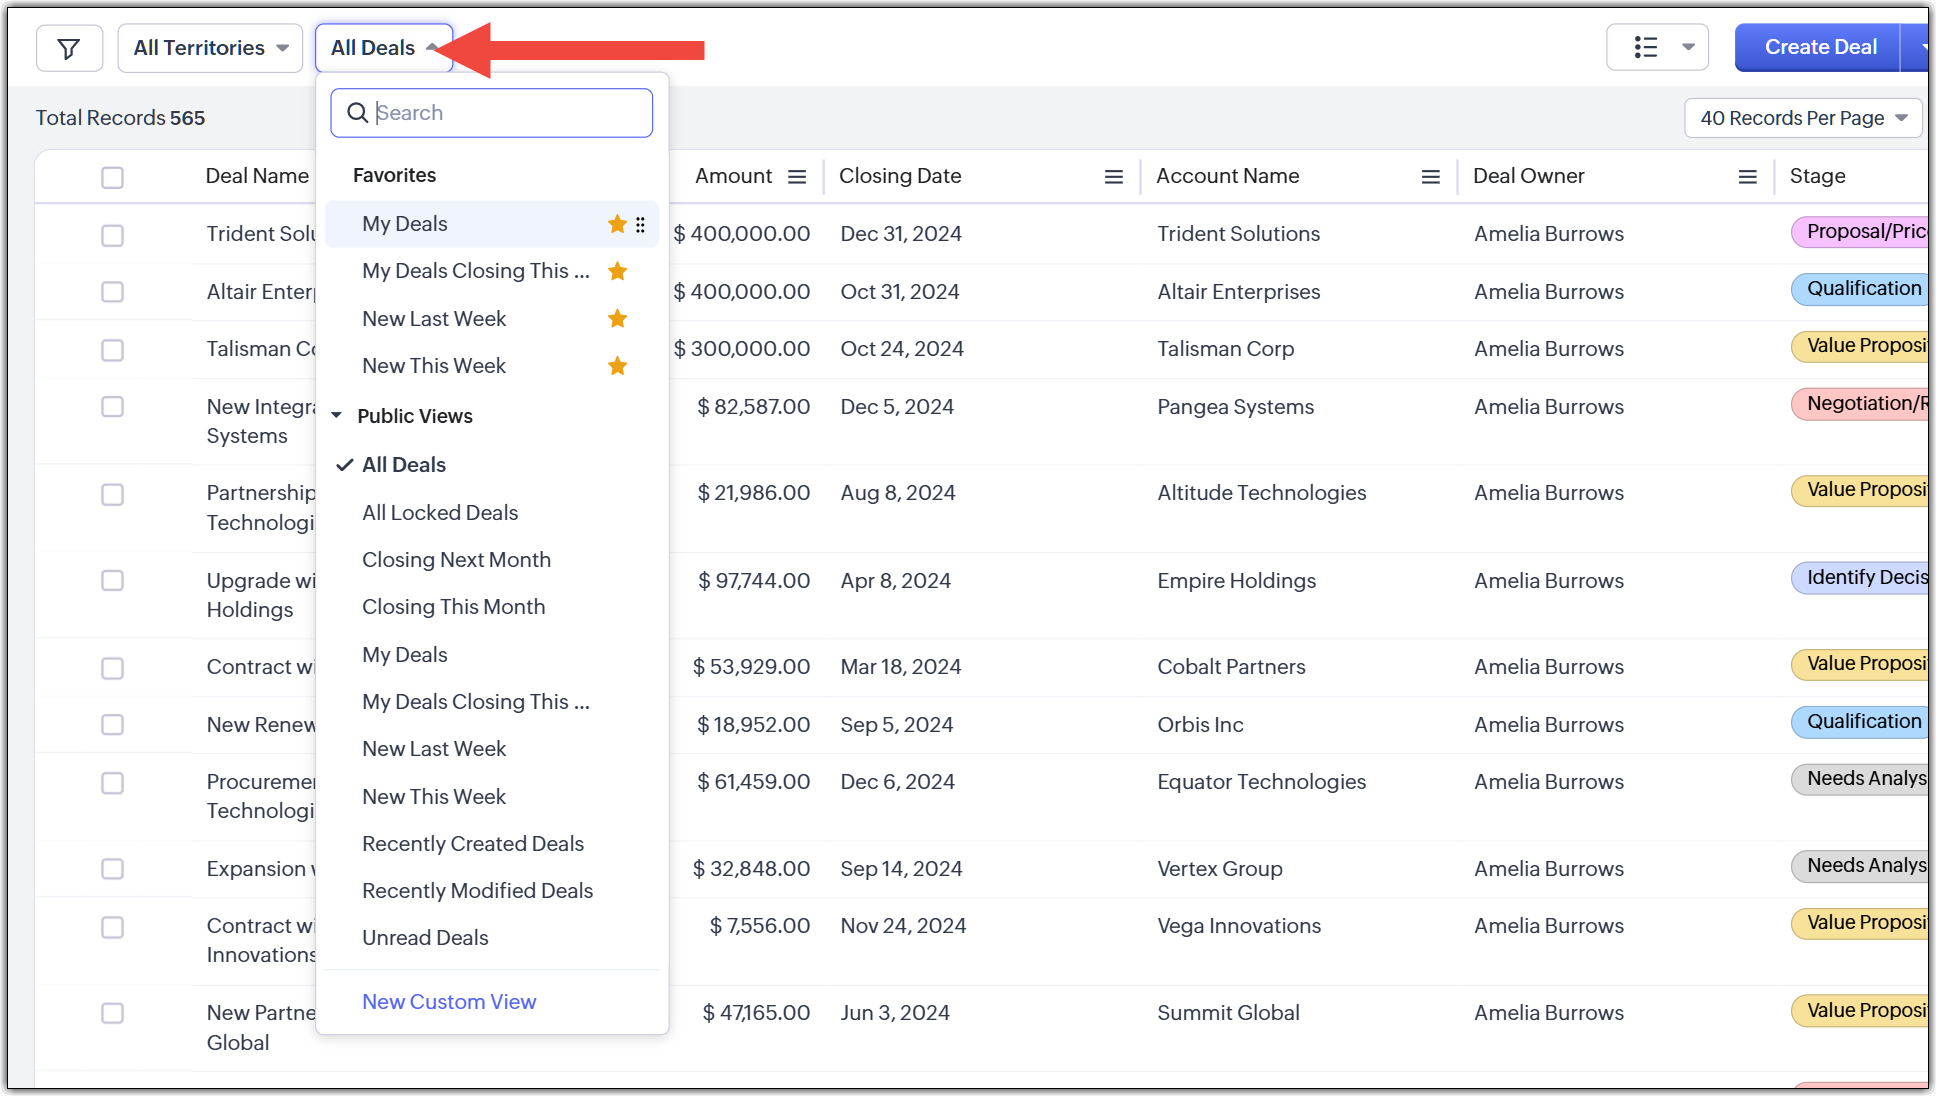Open New Custom View link

[449, 1002]
